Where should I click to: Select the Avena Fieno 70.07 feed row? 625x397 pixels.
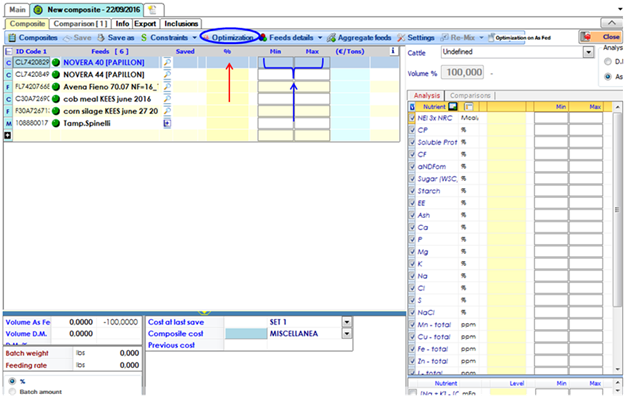(x=201, y=86)
